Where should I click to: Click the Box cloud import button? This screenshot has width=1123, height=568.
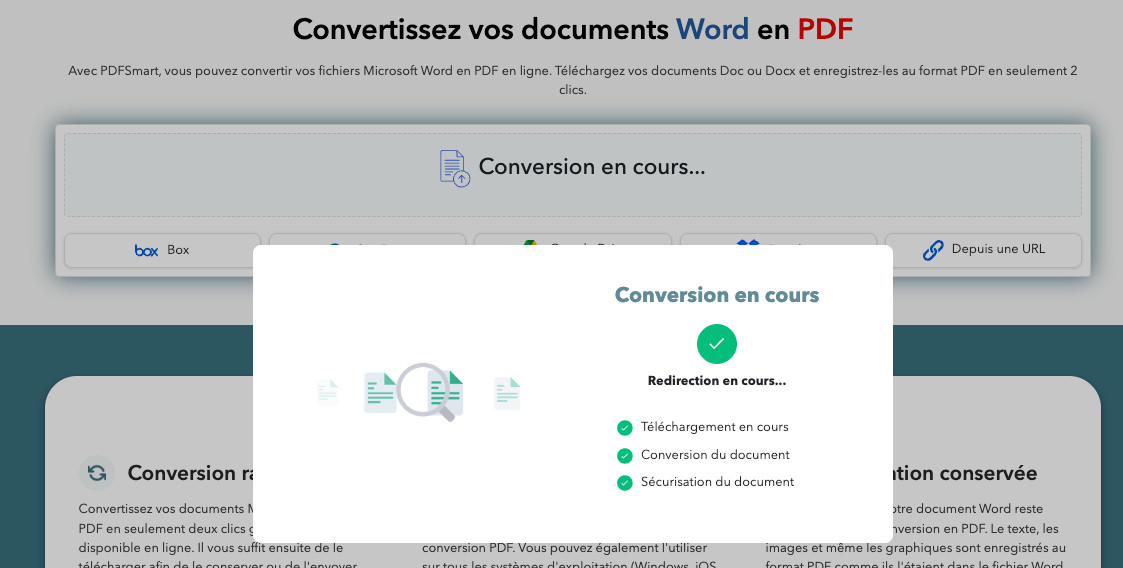pyautogui.click(x=163, y=250)
